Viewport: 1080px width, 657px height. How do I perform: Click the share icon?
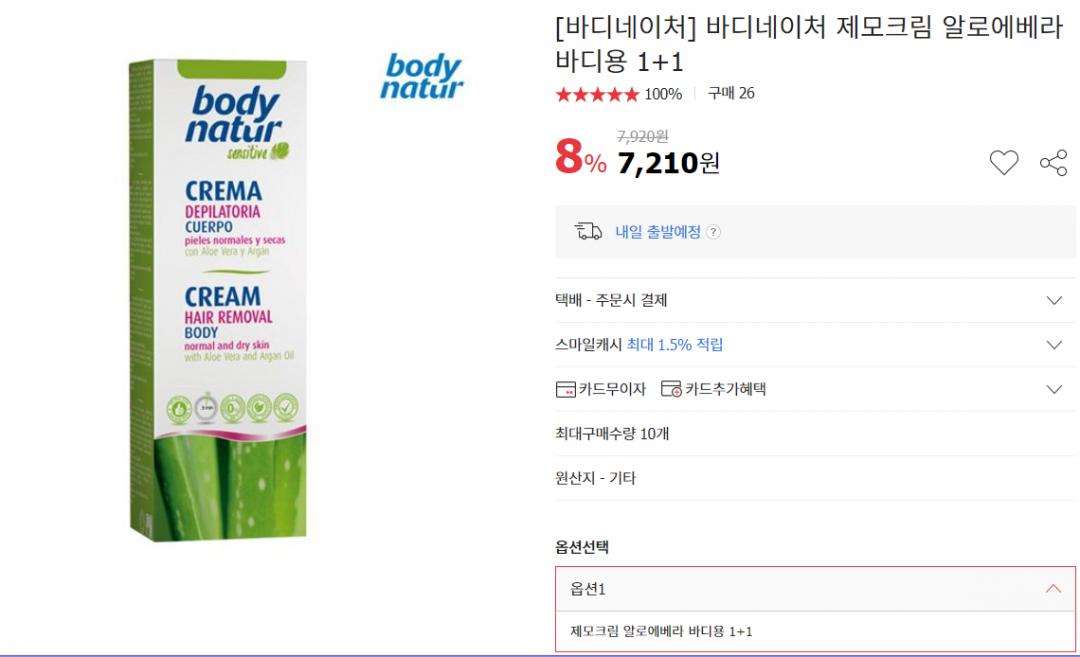(1053, 162)
